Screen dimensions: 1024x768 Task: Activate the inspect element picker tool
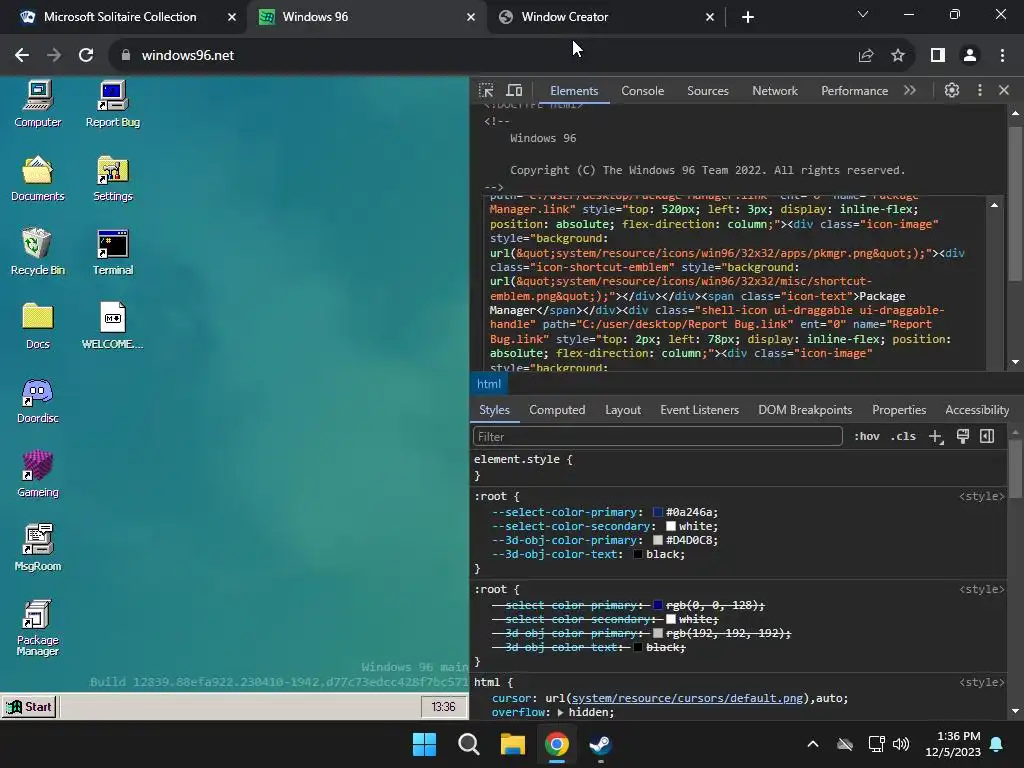(x=486, y=90)
